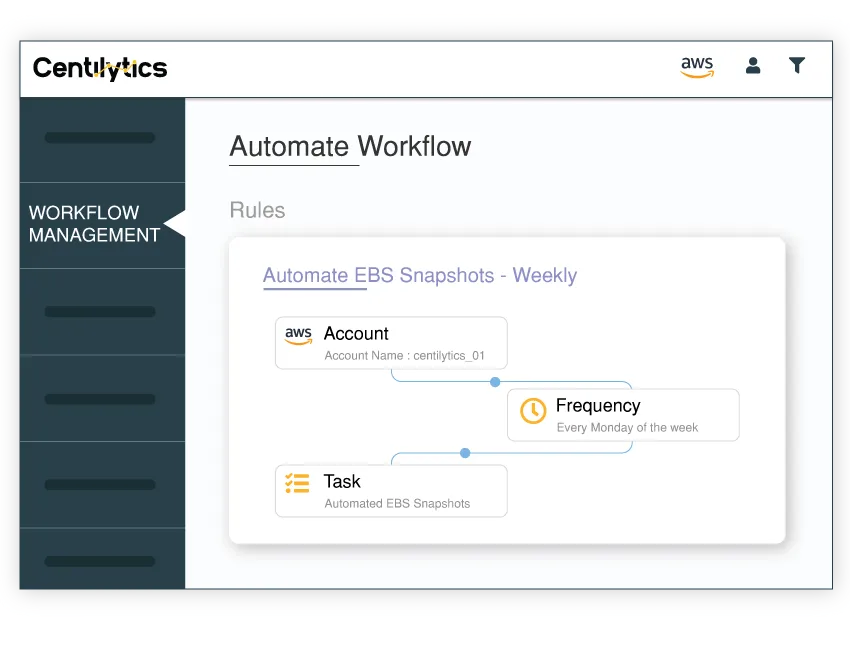
Task: Open the filter funnel icon
Action: tap(796, 66)
